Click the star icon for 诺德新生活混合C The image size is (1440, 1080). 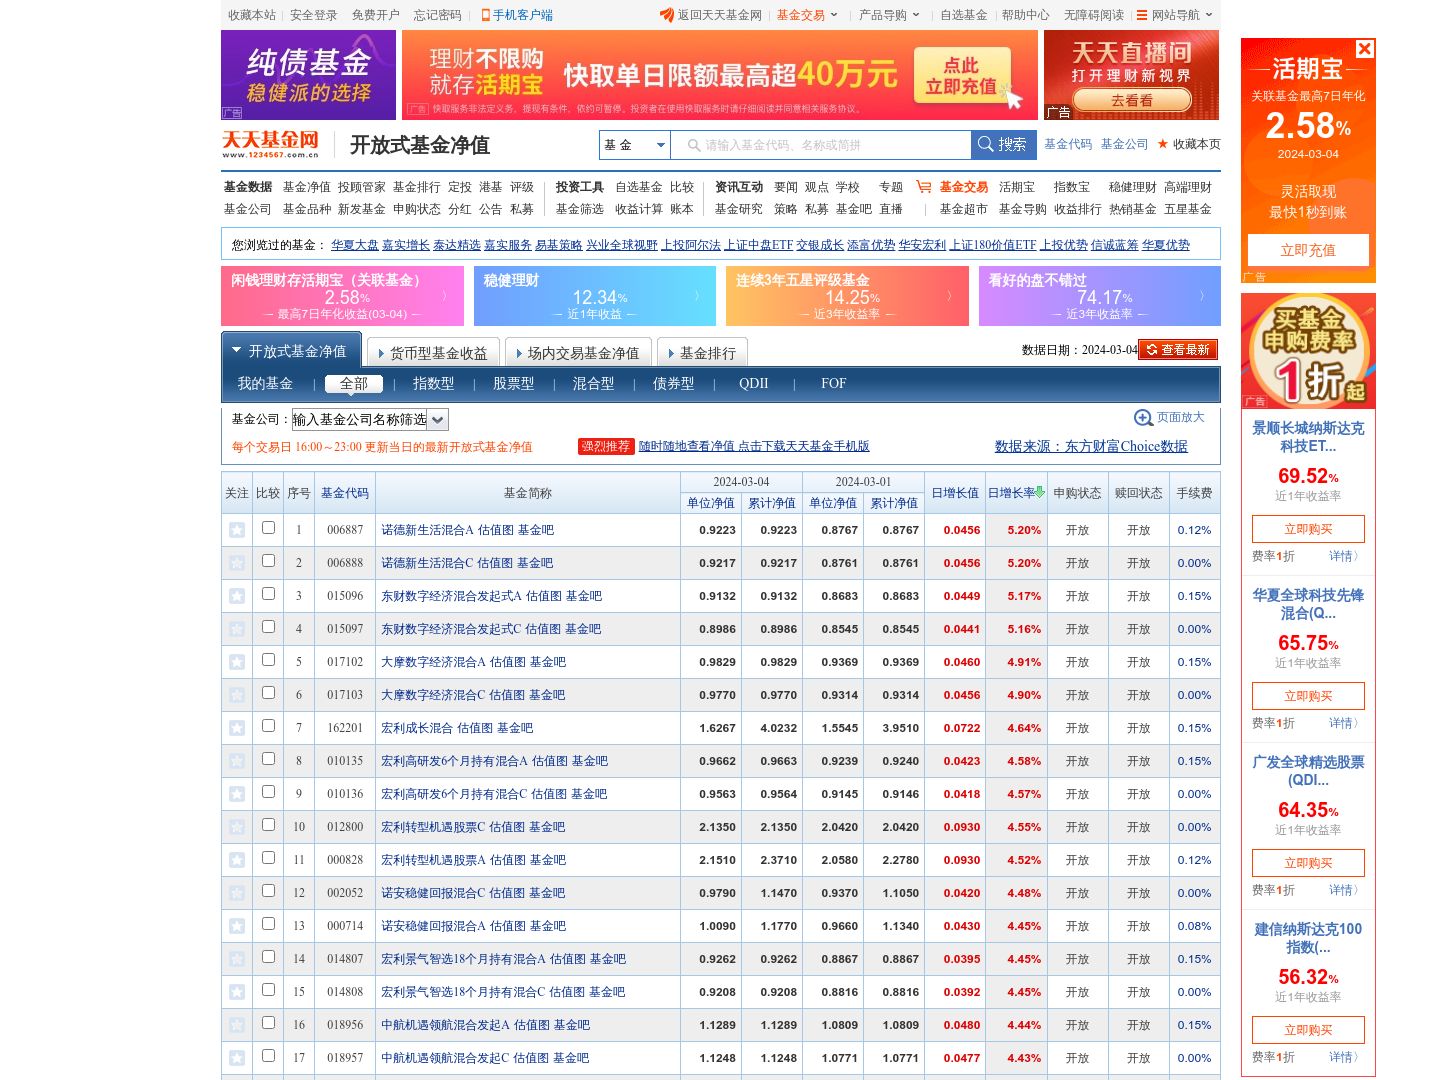[x=237, y=563]
